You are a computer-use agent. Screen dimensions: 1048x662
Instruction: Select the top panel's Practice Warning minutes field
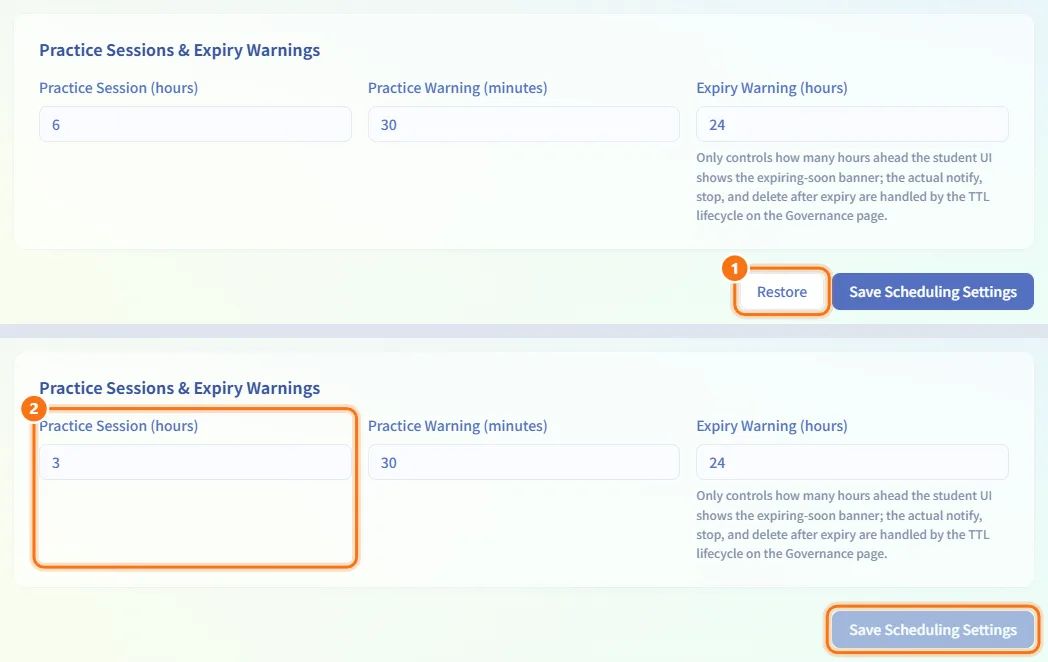pyautogui.click(x=523, y=124)
